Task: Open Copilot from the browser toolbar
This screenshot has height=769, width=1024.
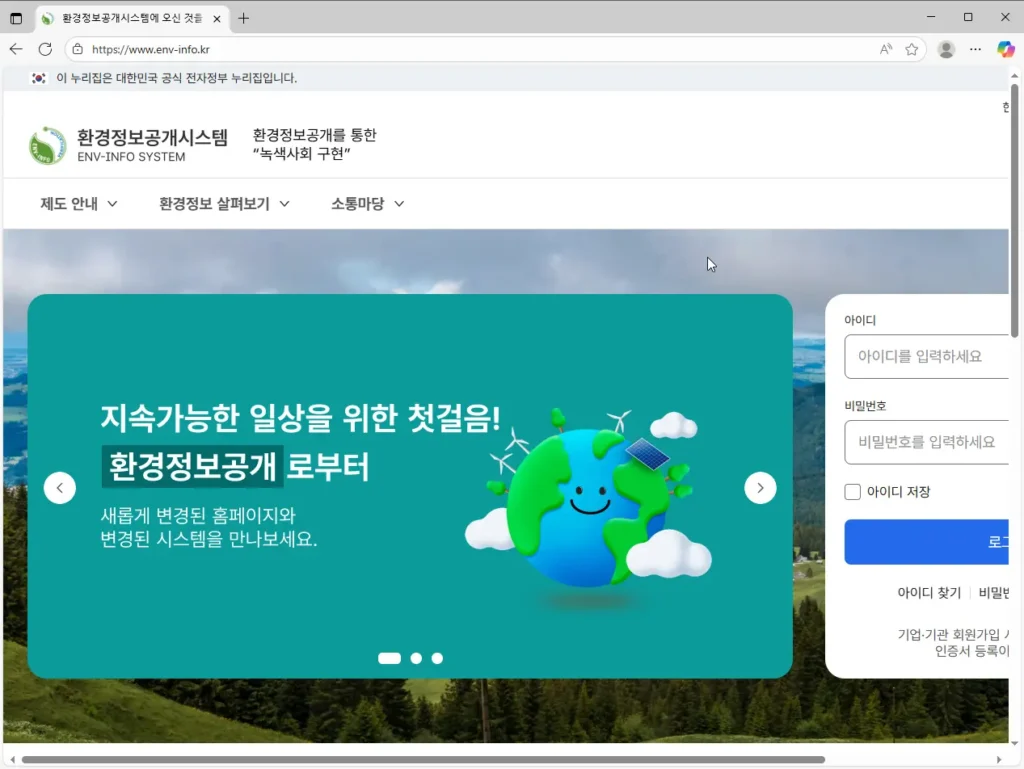Action: point(1005,49)
